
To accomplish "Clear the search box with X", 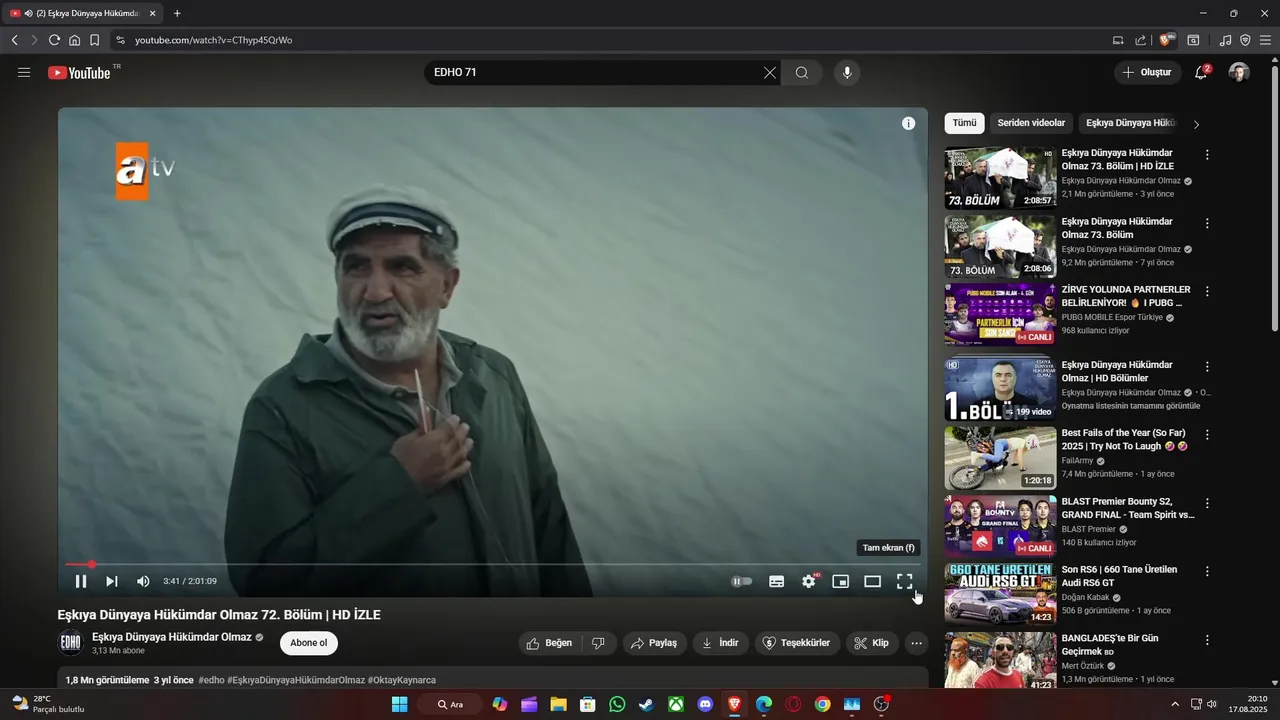I will (770, 72).
